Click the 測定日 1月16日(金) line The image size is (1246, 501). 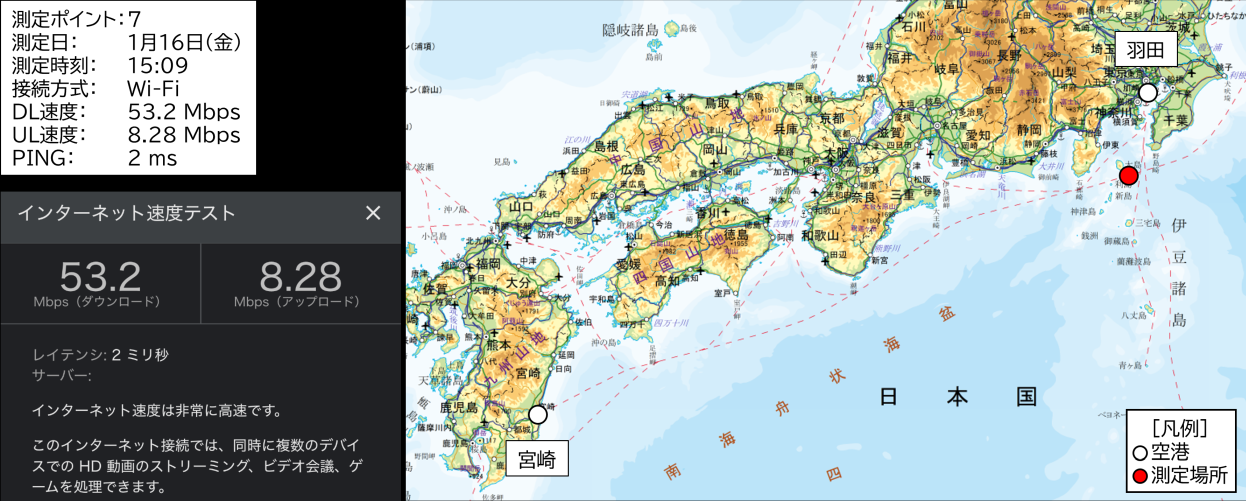pos(126,42)
